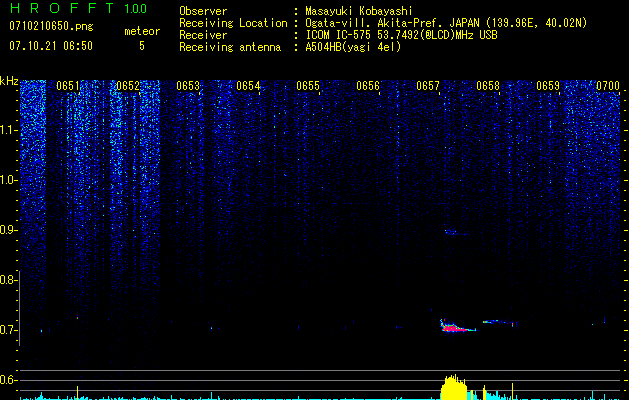
Task: Click the second meteor echo trail after 0658
Action: 499,322
